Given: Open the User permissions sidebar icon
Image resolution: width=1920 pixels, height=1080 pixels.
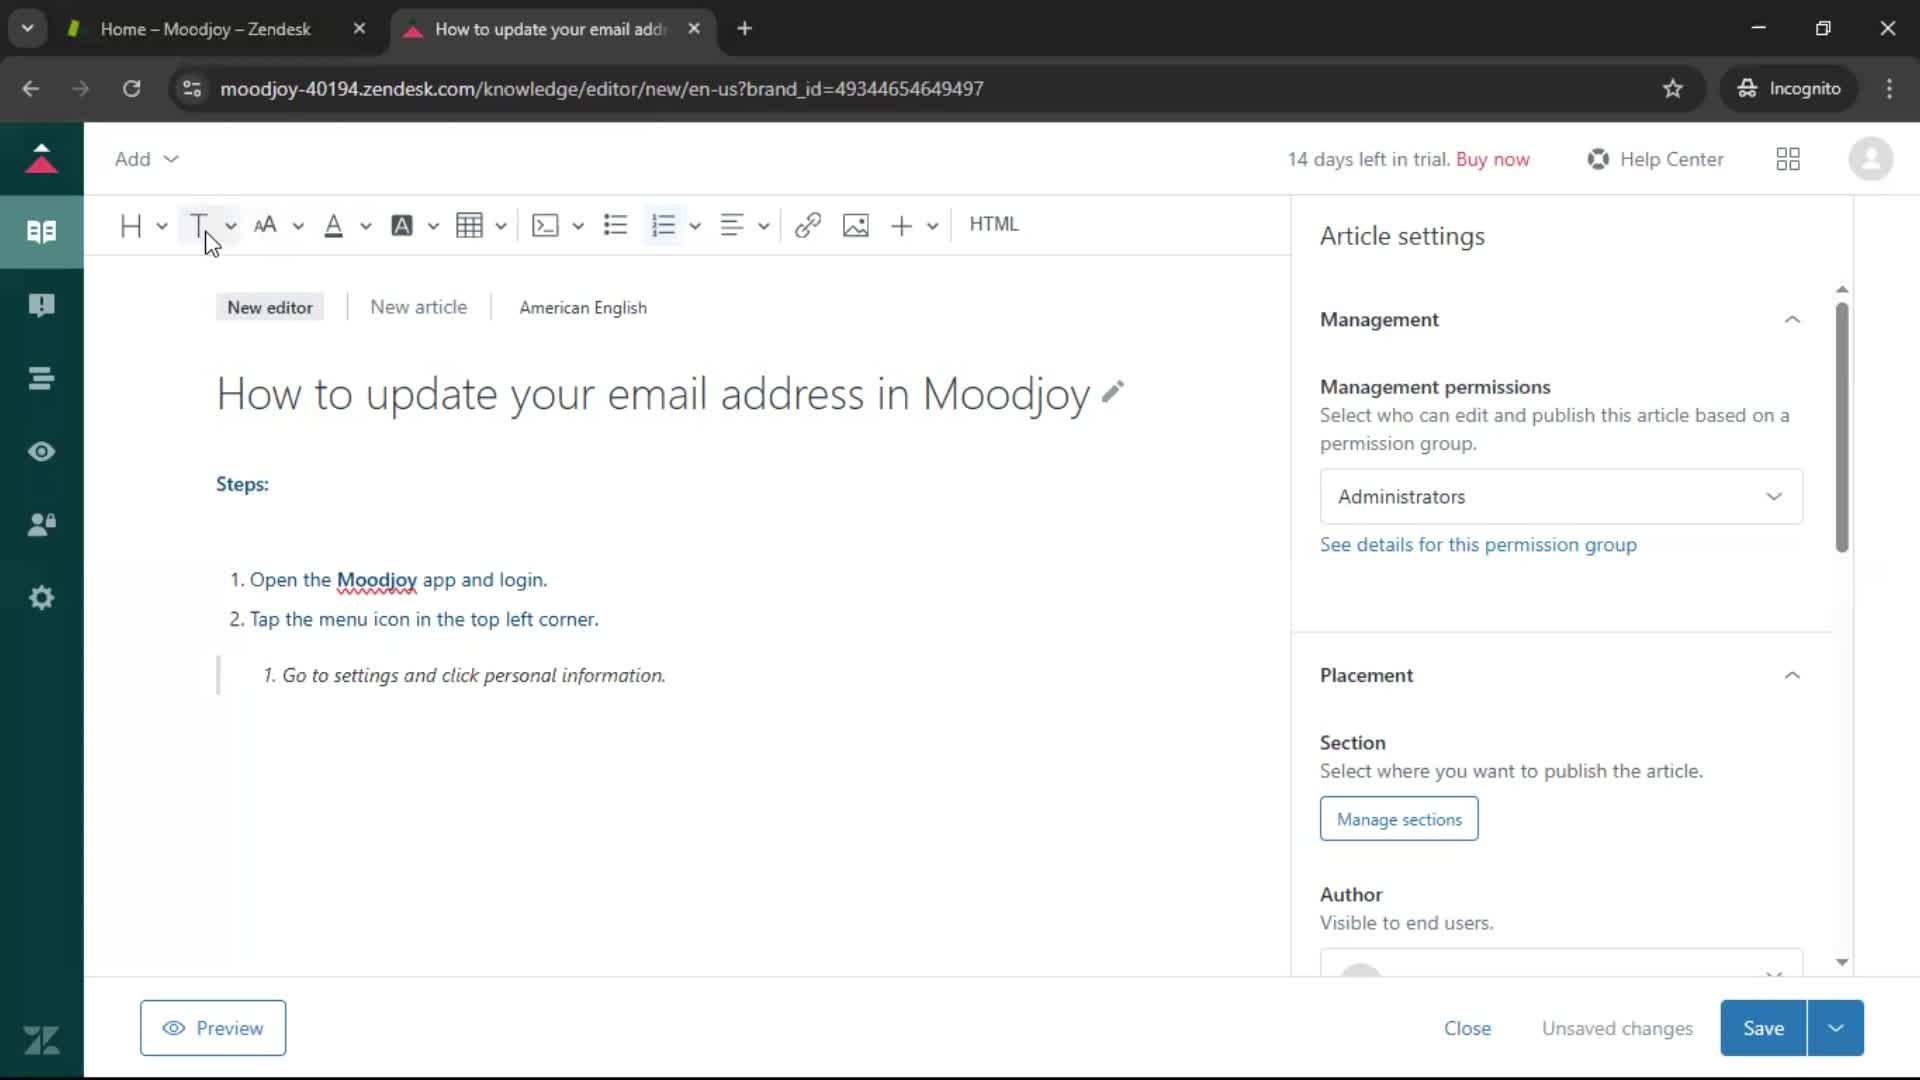Looking at the screenshot, I should [x=41, y=525].
